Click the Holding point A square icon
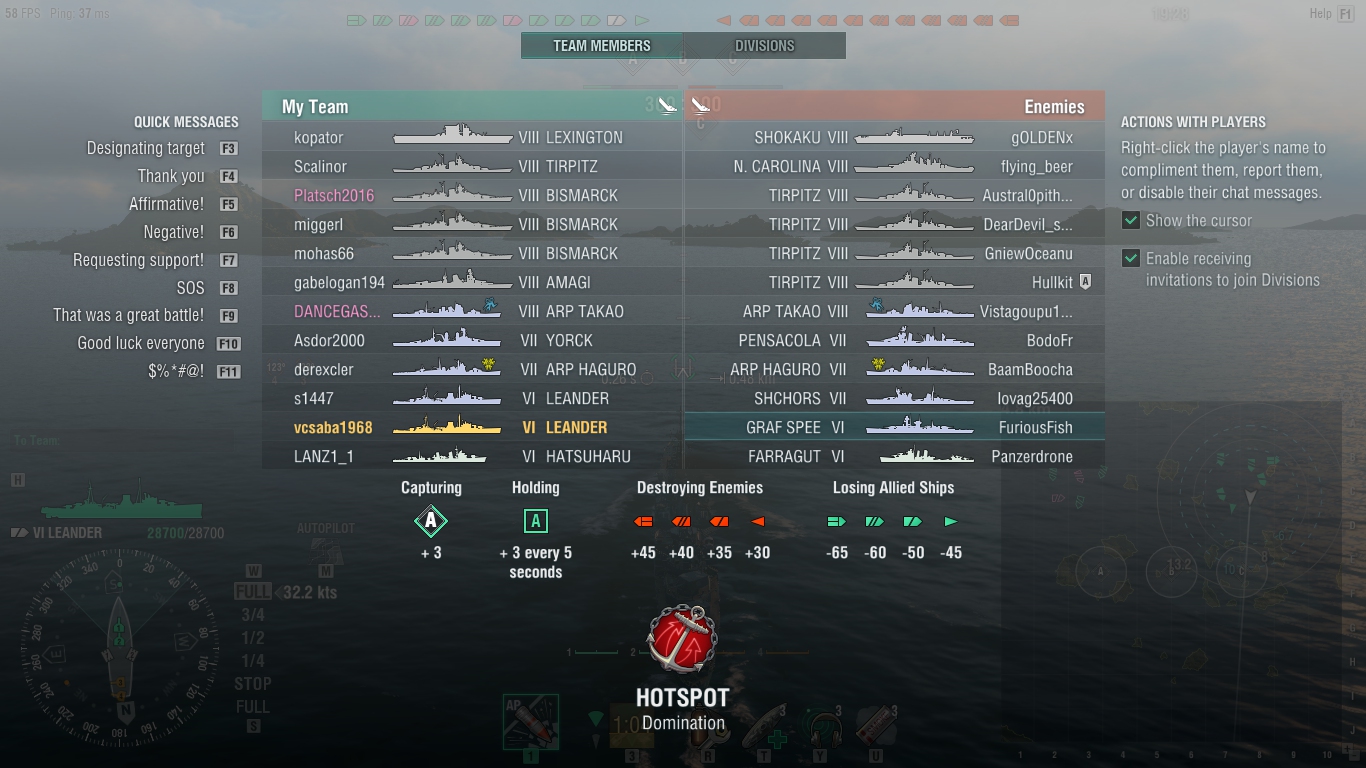The image size is (1366, 768). click(x=535, y=521)
